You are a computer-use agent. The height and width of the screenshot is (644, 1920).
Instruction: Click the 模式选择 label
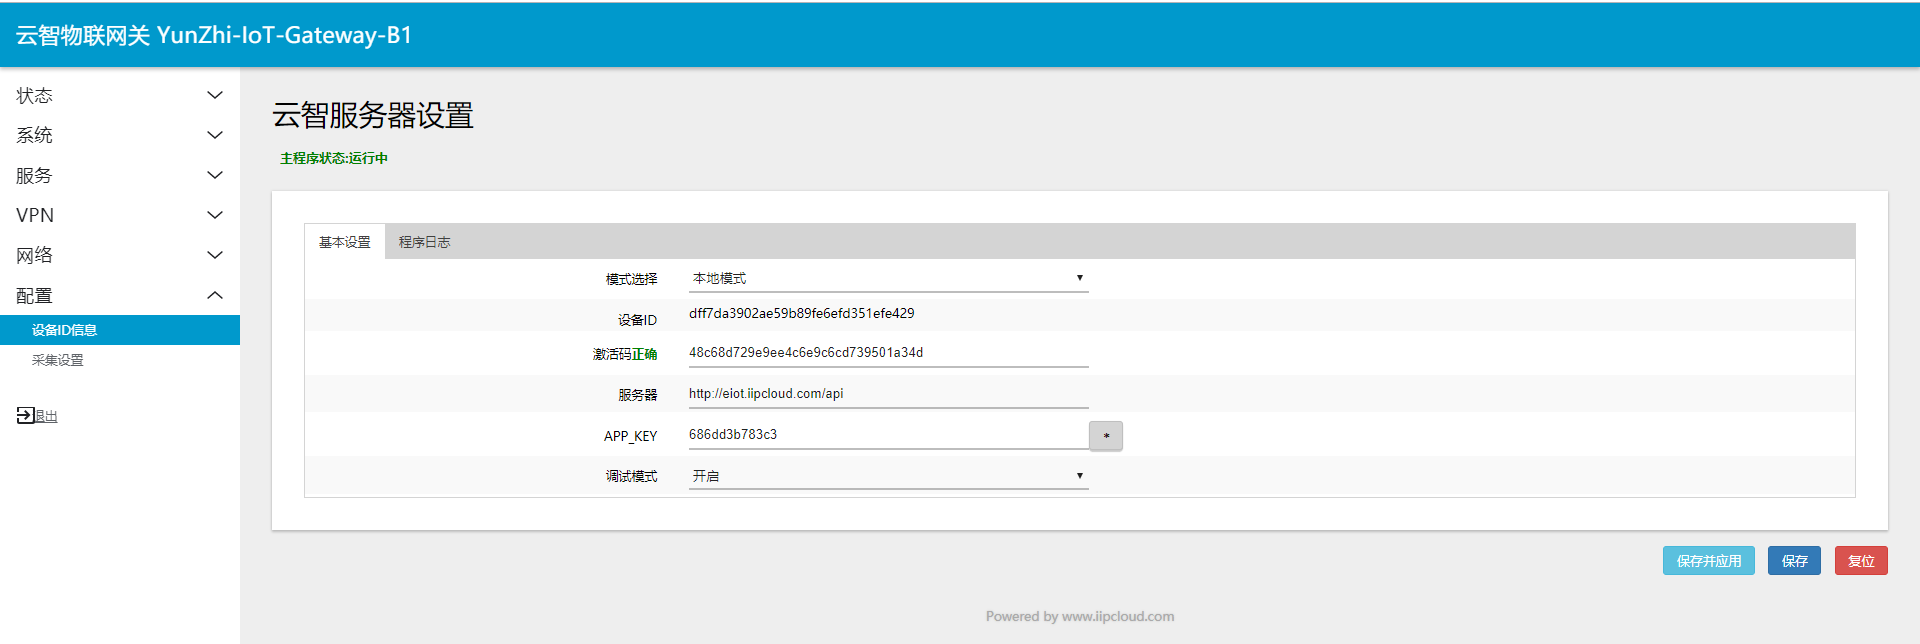pos(631,279)
